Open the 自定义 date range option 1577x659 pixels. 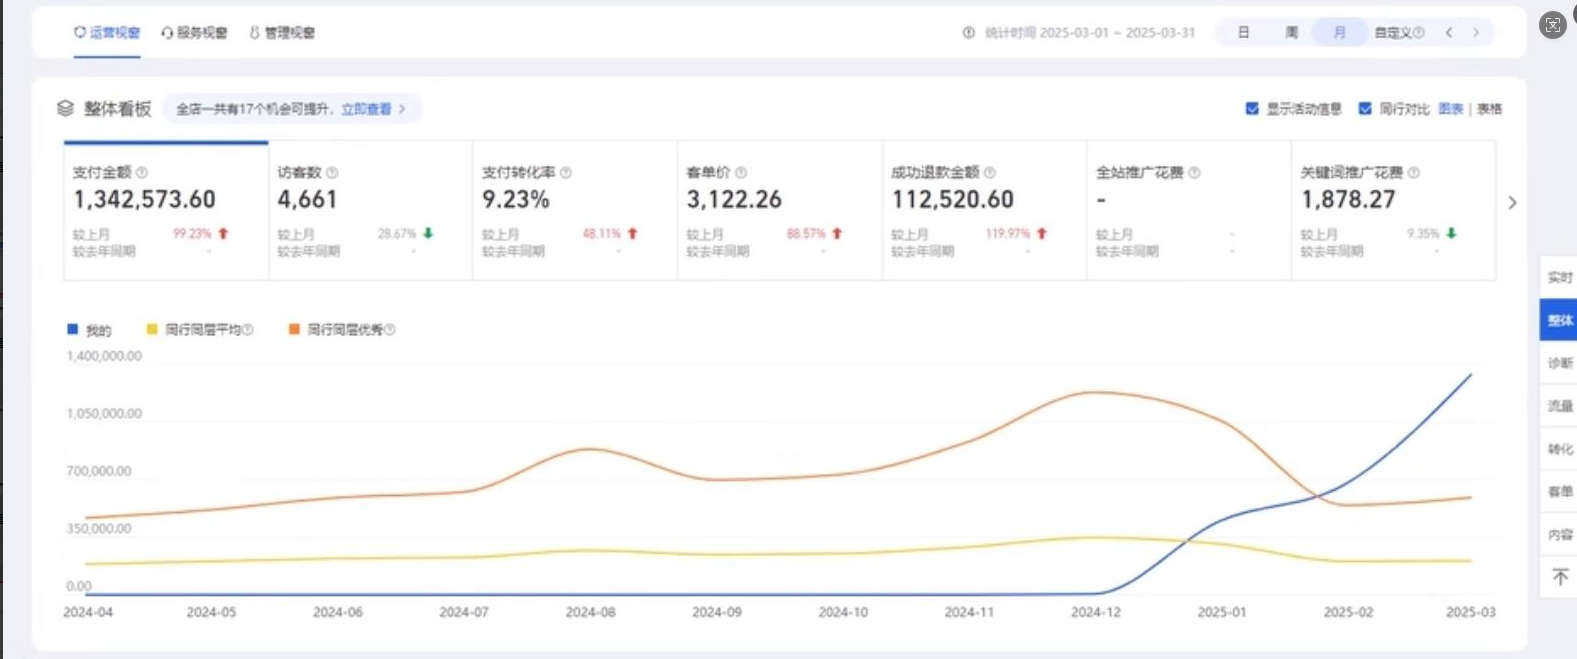(1397, 33)
